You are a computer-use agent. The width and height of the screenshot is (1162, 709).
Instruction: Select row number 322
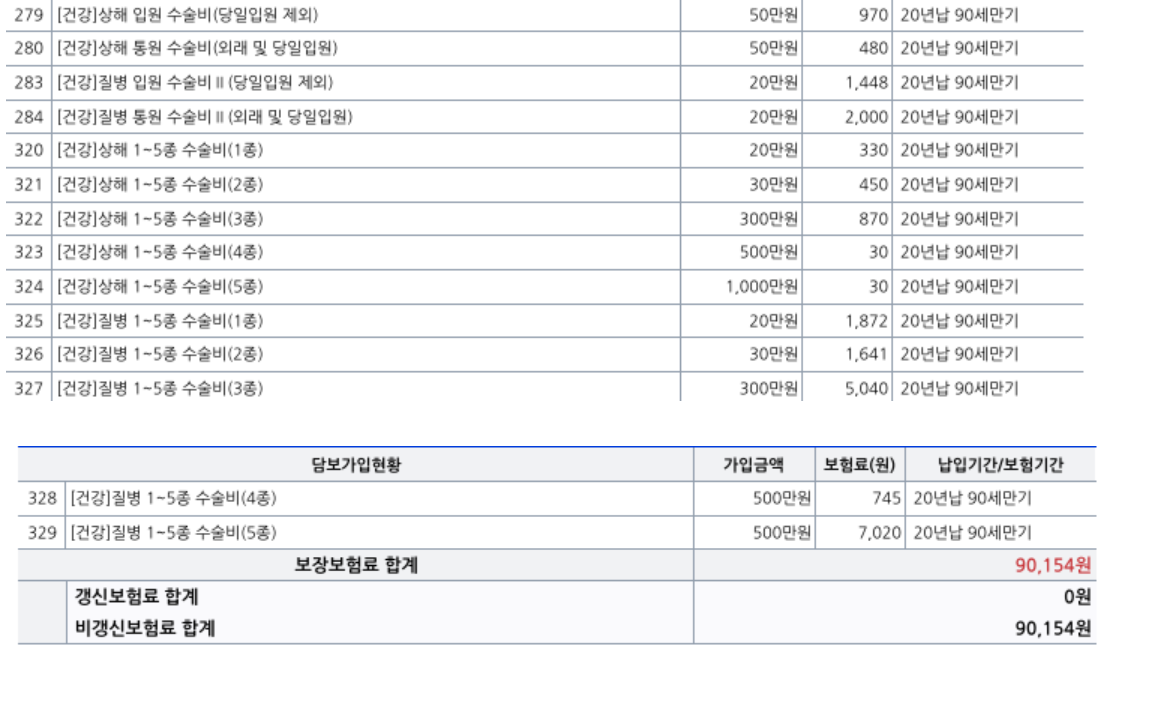(29, 219)
